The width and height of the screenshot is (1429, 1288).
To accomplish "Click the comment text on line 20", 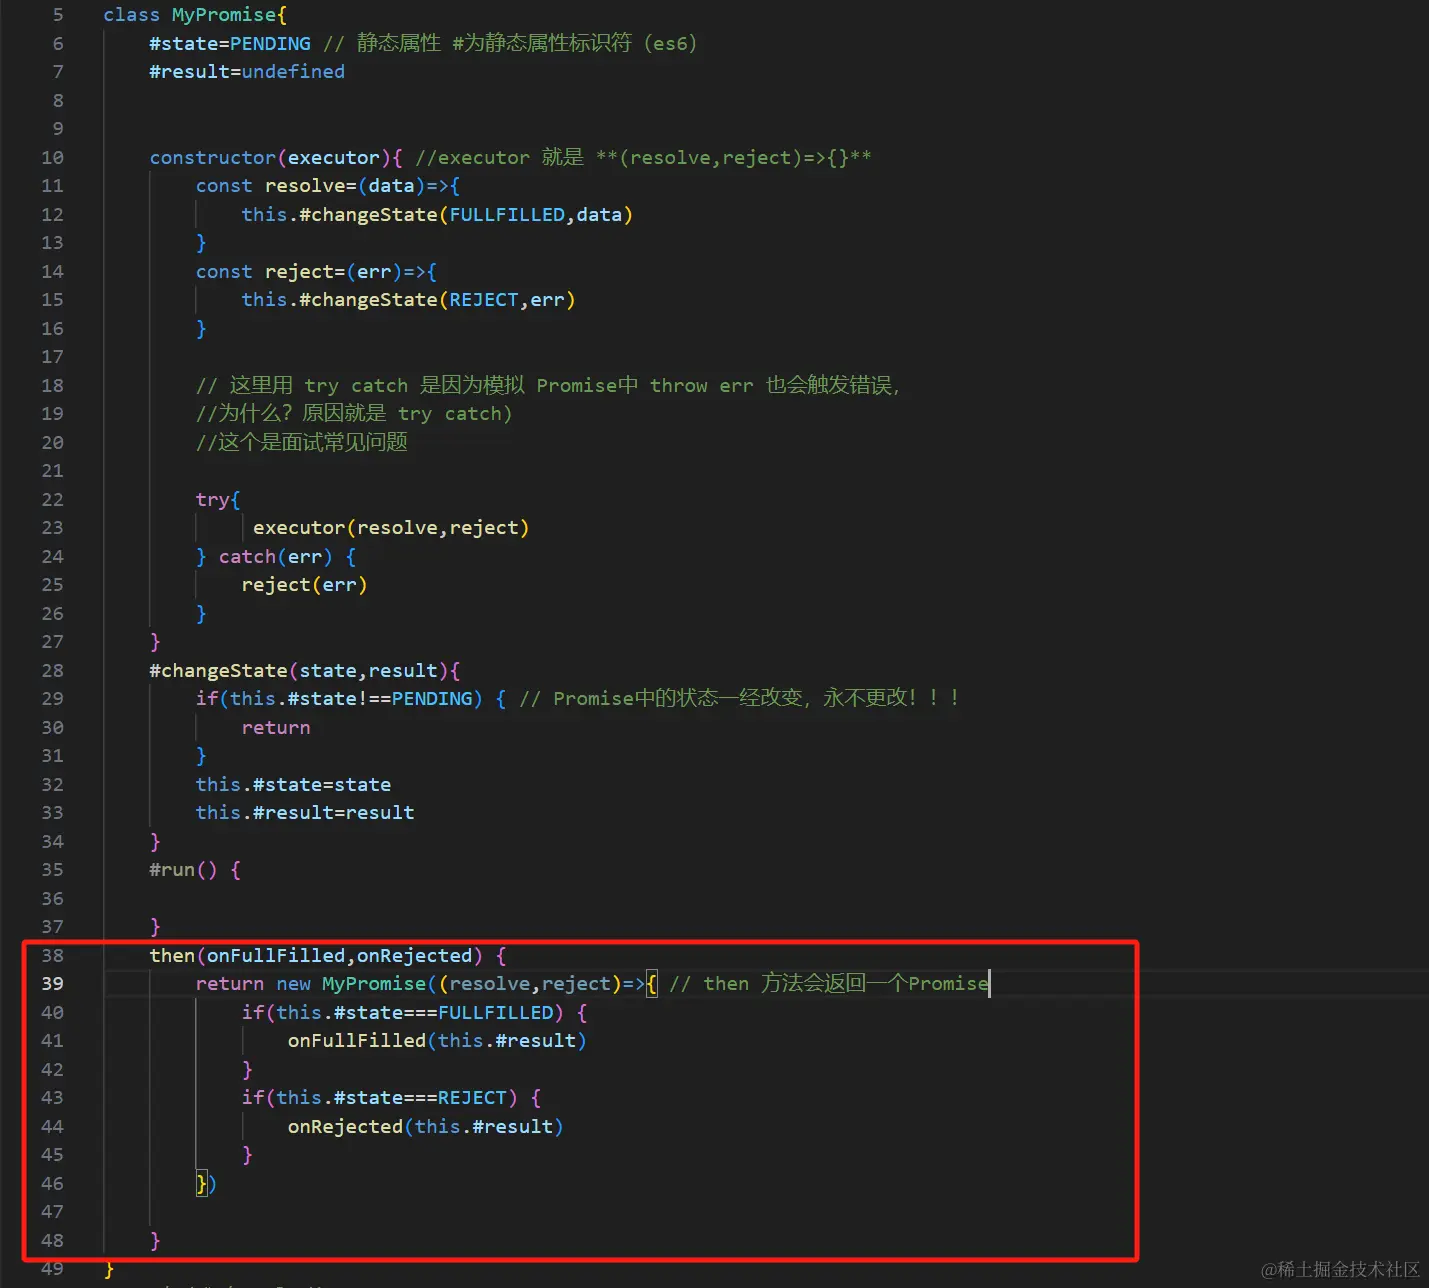I will 302,443.
